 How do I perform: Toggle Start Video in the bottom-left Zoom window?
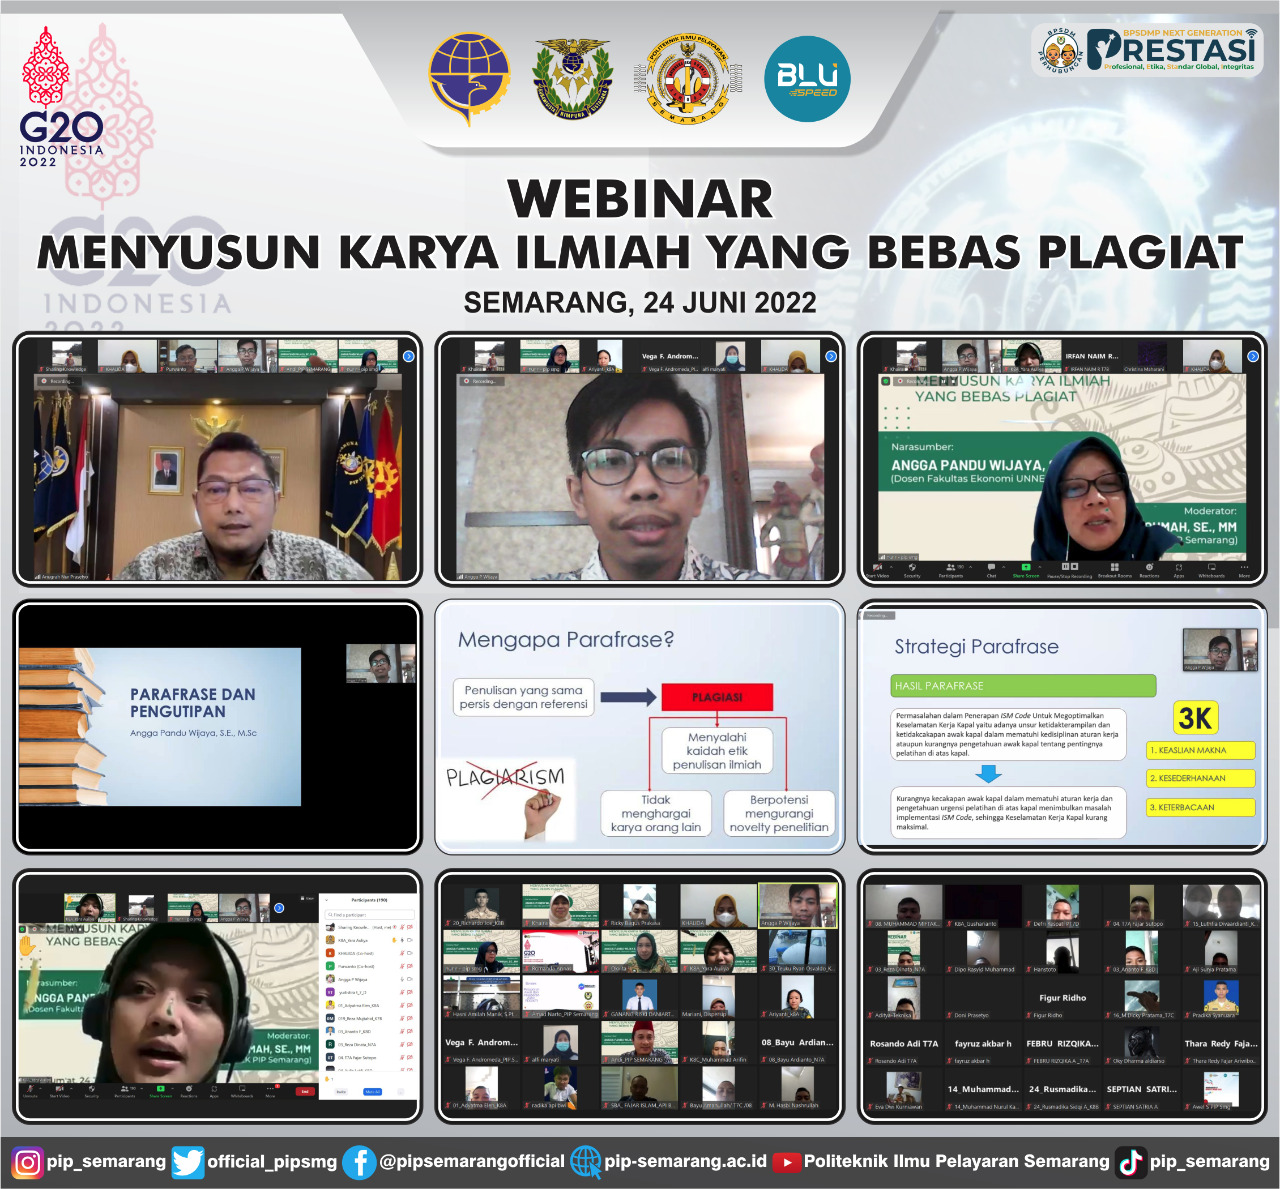pyautogui.click(x=59, y=1091)
